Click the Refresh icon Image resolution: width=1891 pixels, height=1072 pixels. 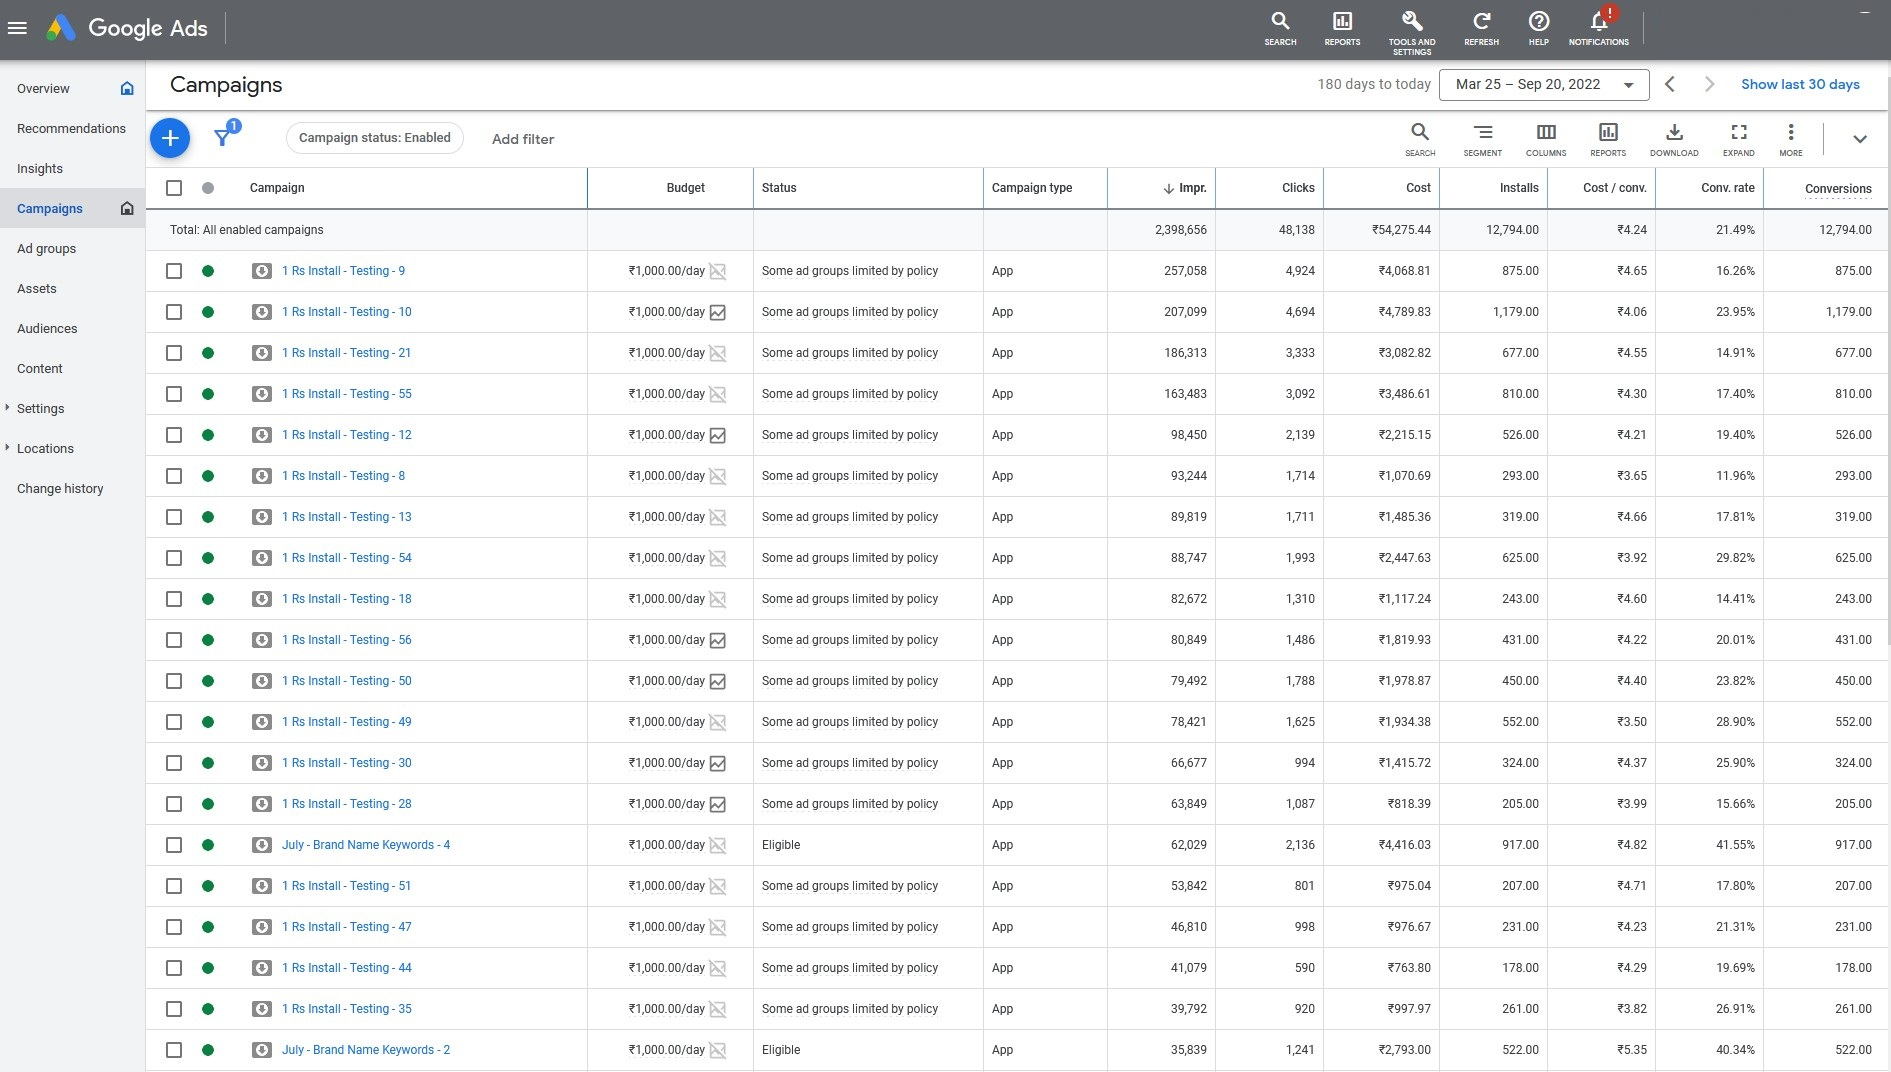pos(1481,22)
